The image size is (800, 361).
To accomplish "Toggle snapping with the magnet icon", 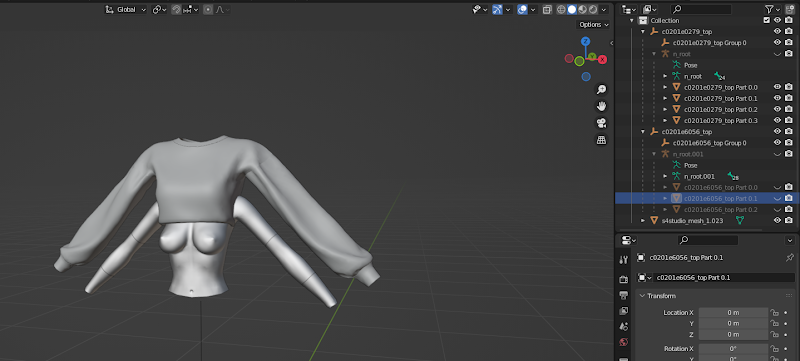I will 176,9.
